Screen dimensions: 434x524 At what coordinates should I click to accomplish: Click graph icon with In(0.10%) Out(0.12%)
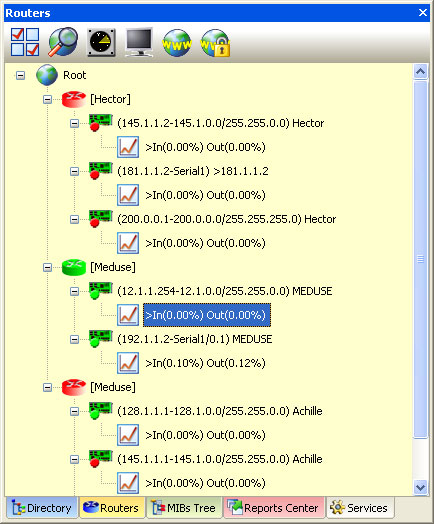pos(128,363)
